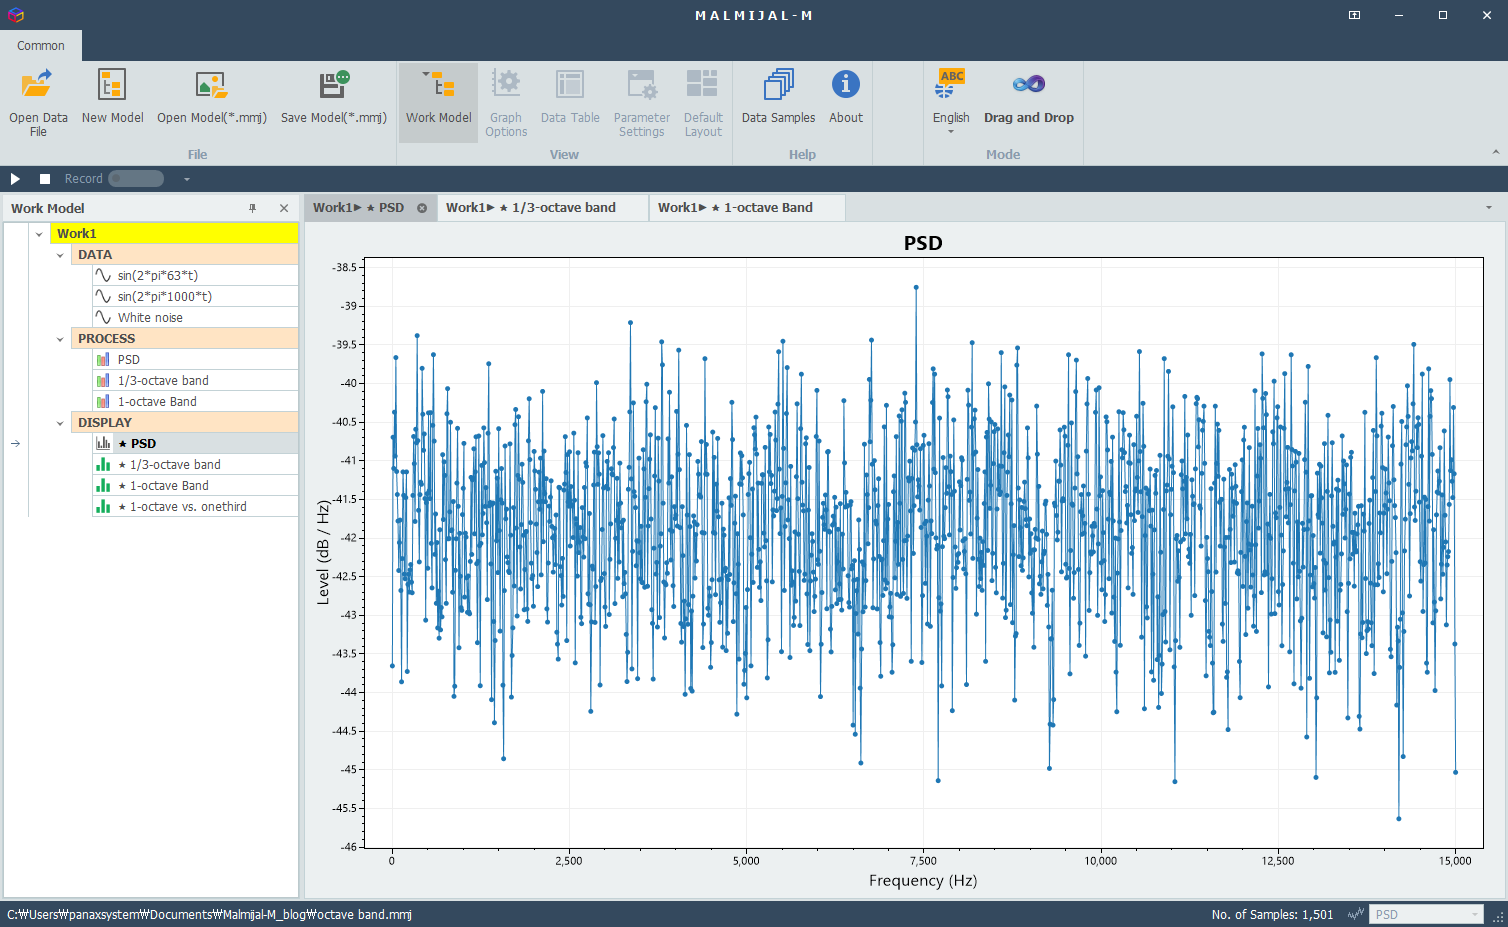Open the document tabs list dropdown
The width and height of the screenshot is (1508, 927).
click(x=1488, y=208)
